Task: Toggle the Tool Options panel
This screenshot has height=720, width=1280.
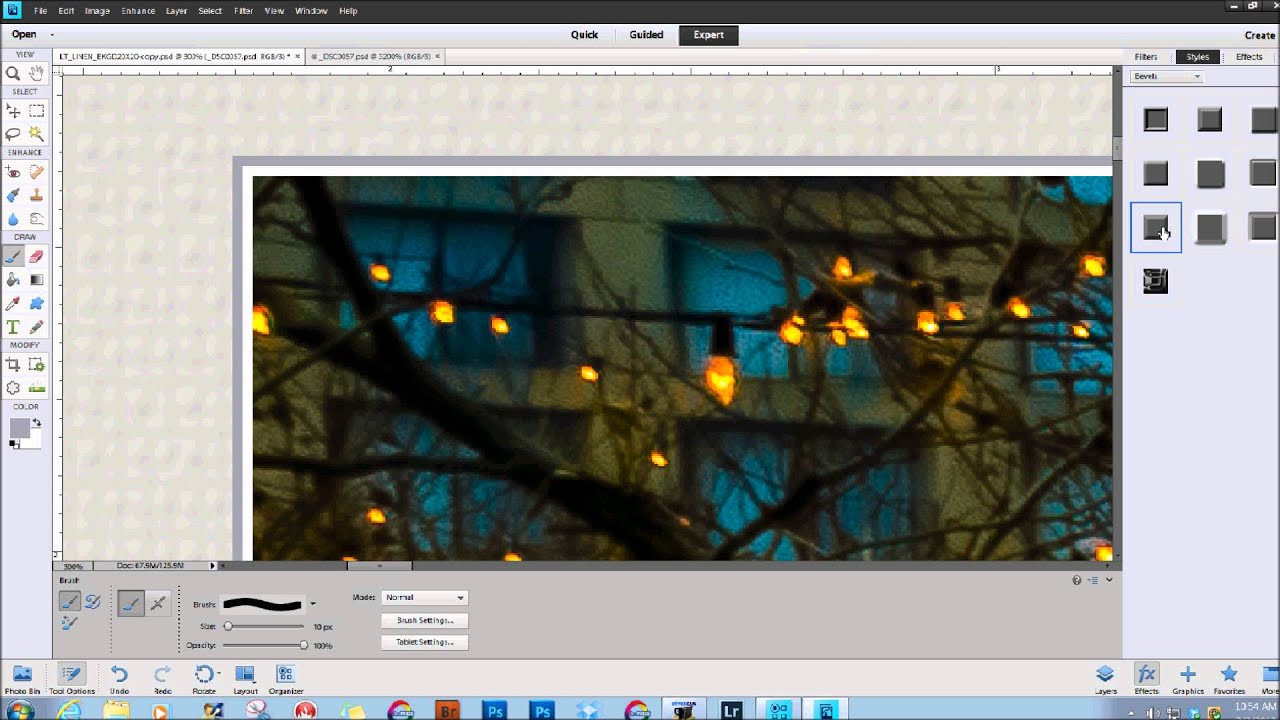Action: pyautogui.click(x=71, y=680)
